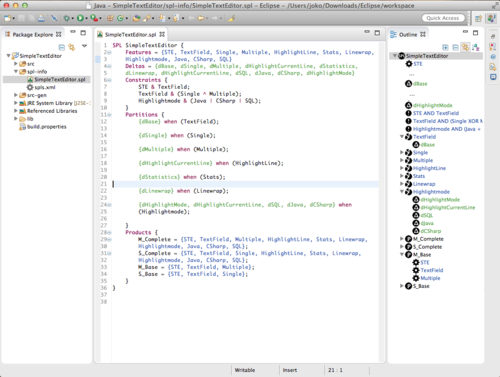
Task: Click the Skip All Breakpoints icon
Action: [x=54, y=18]
